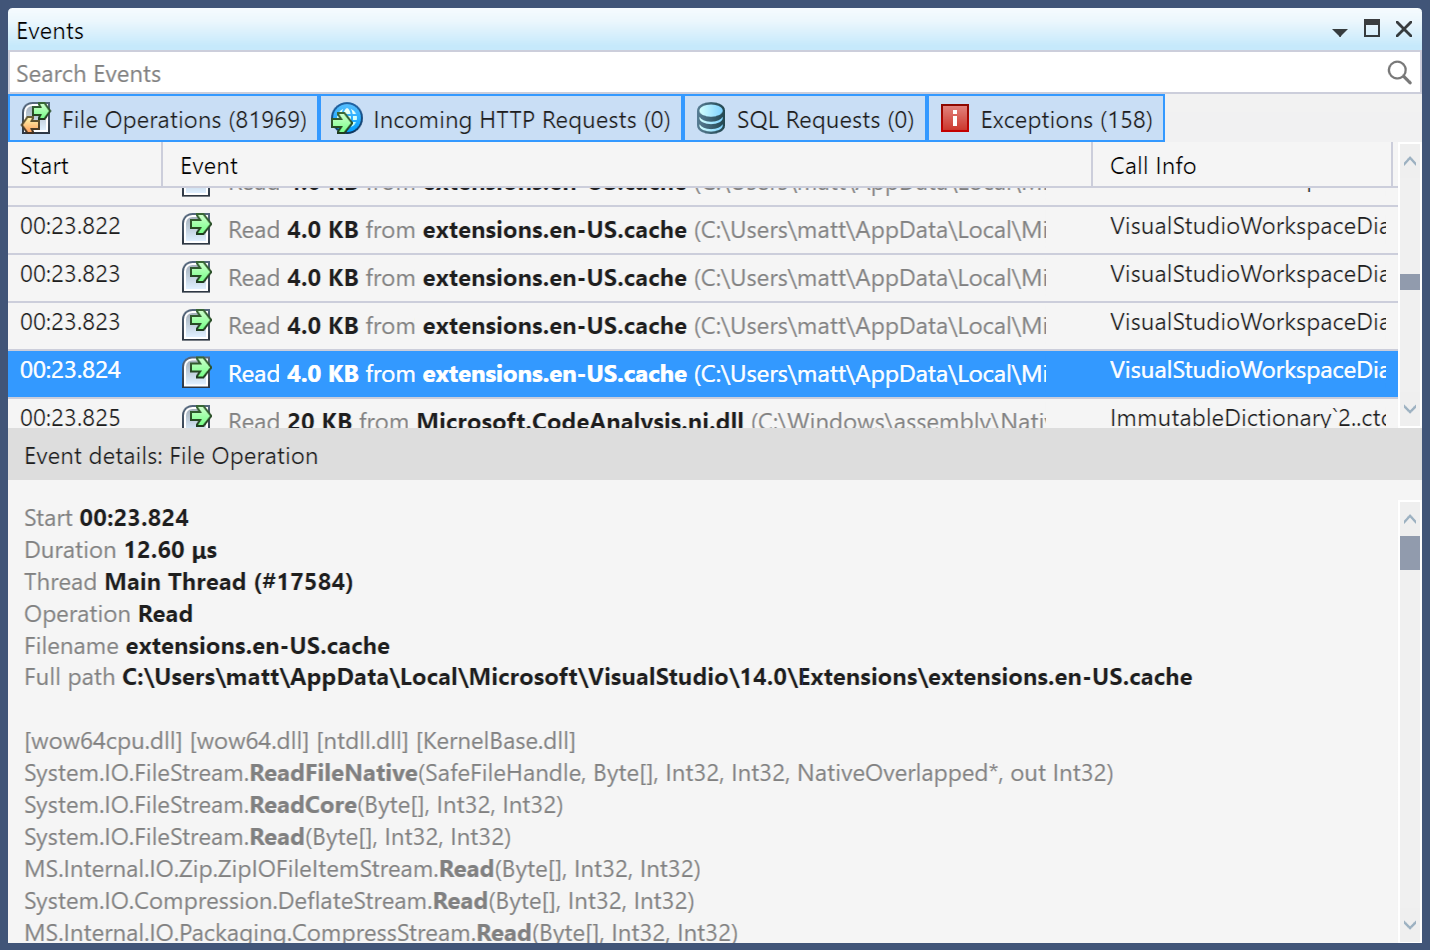
Task: Click the 'Thread Main Thread (#17584)' line
Action: (x=188, y=582)
